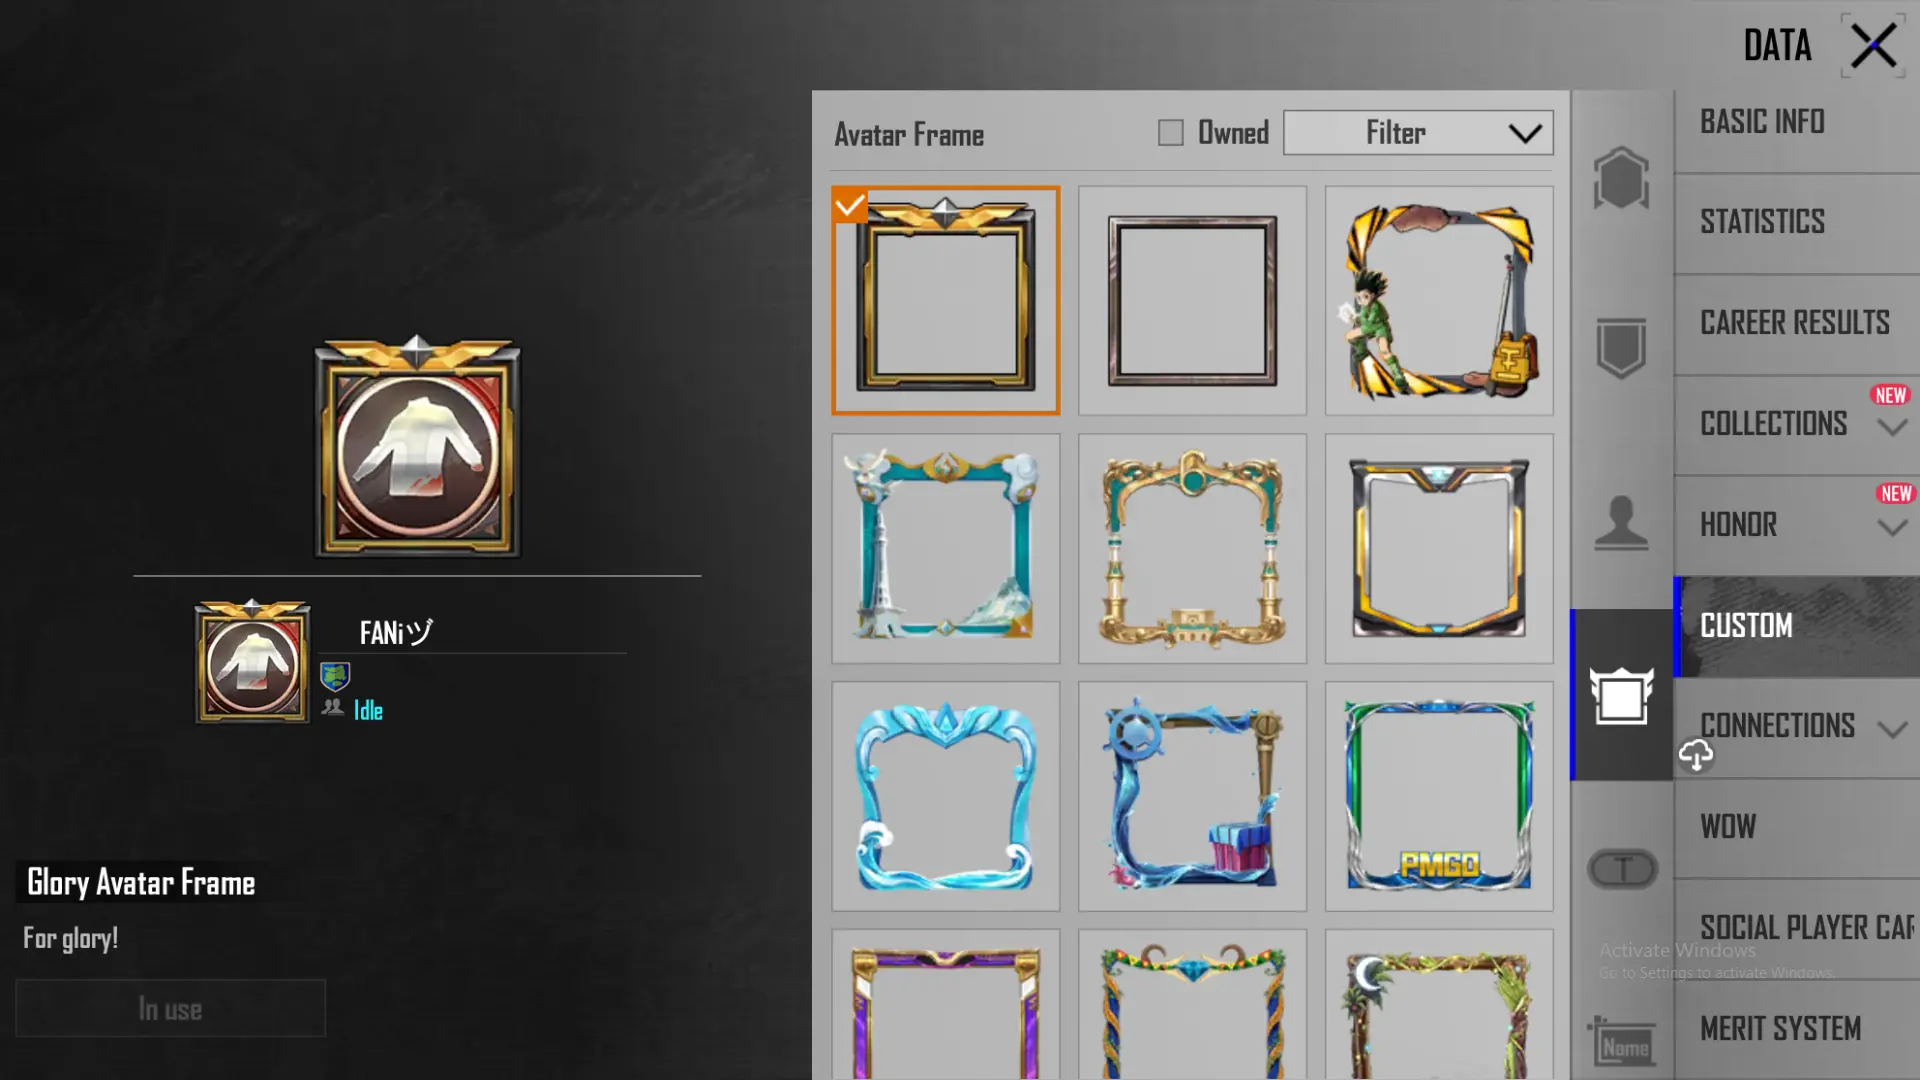Select the shield title icon in sidebar
The height and width of the screenshot is (1080, 1920).
click(1621, 348)
